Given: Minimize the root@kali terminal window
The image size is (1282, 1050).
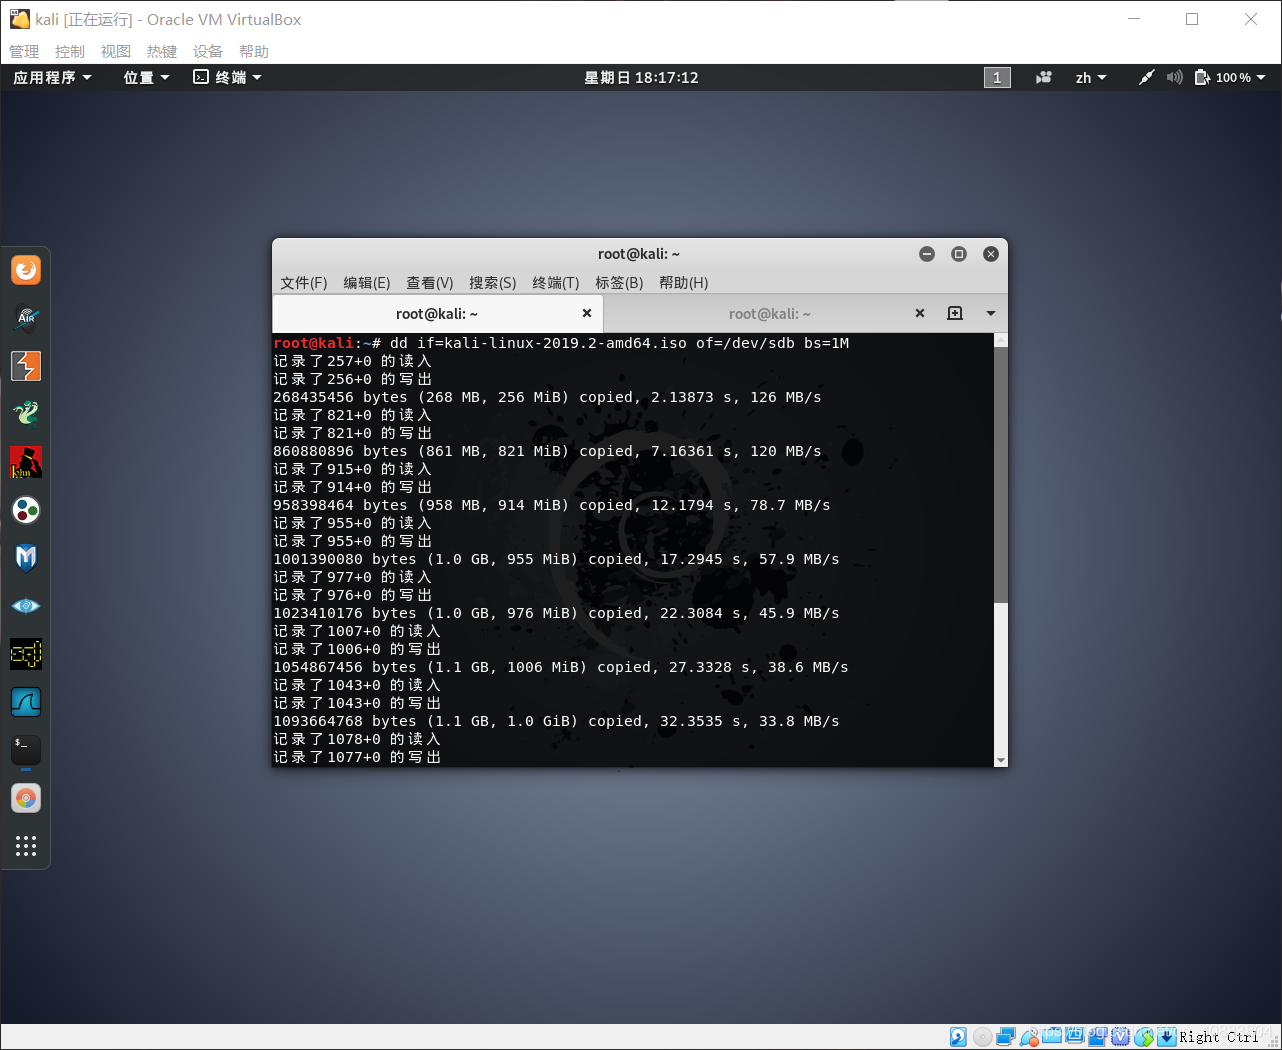Looking at the screenshot, I should point(927,254).
